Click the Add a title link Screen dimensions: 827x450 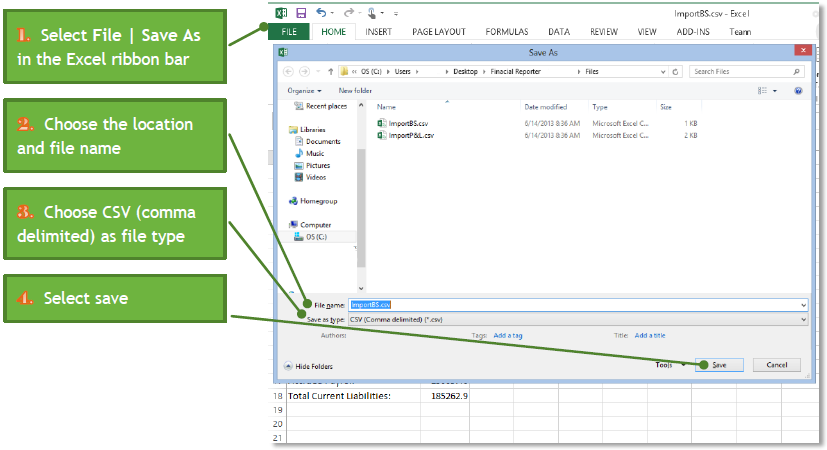[x=650, y=336]
